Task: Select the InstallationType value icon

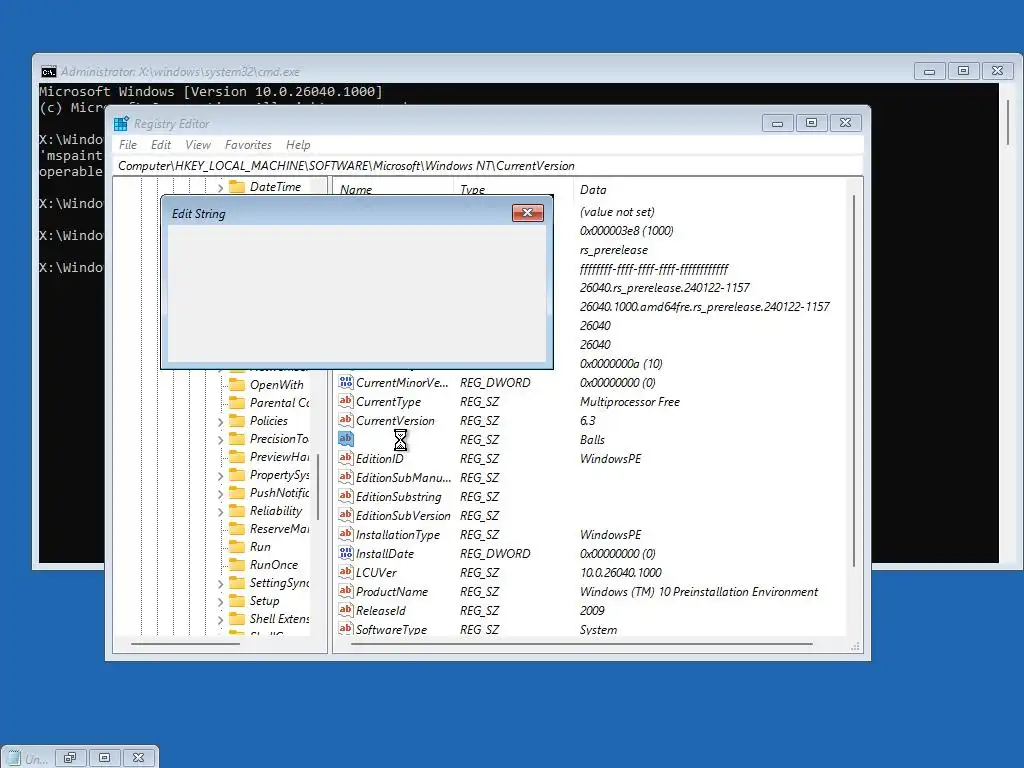Action: [x=345, y=534]
